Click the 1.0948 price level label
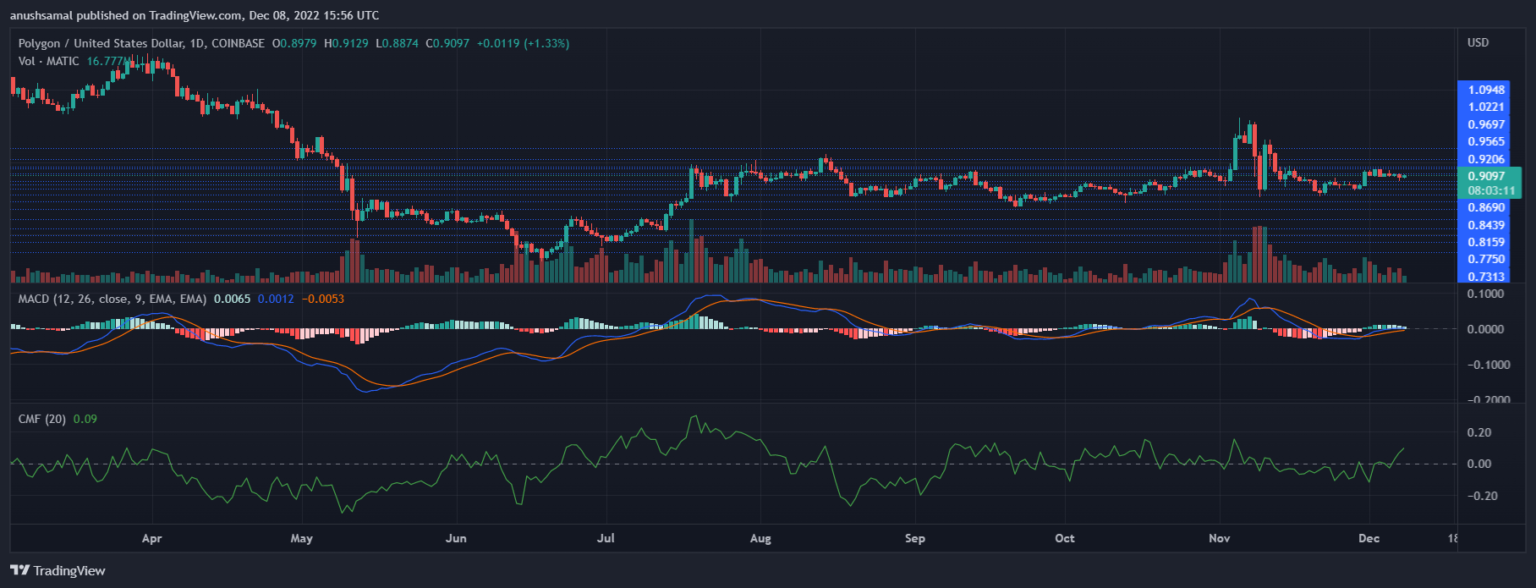Screen dimensions: 1536x588 coord(1487,89)
